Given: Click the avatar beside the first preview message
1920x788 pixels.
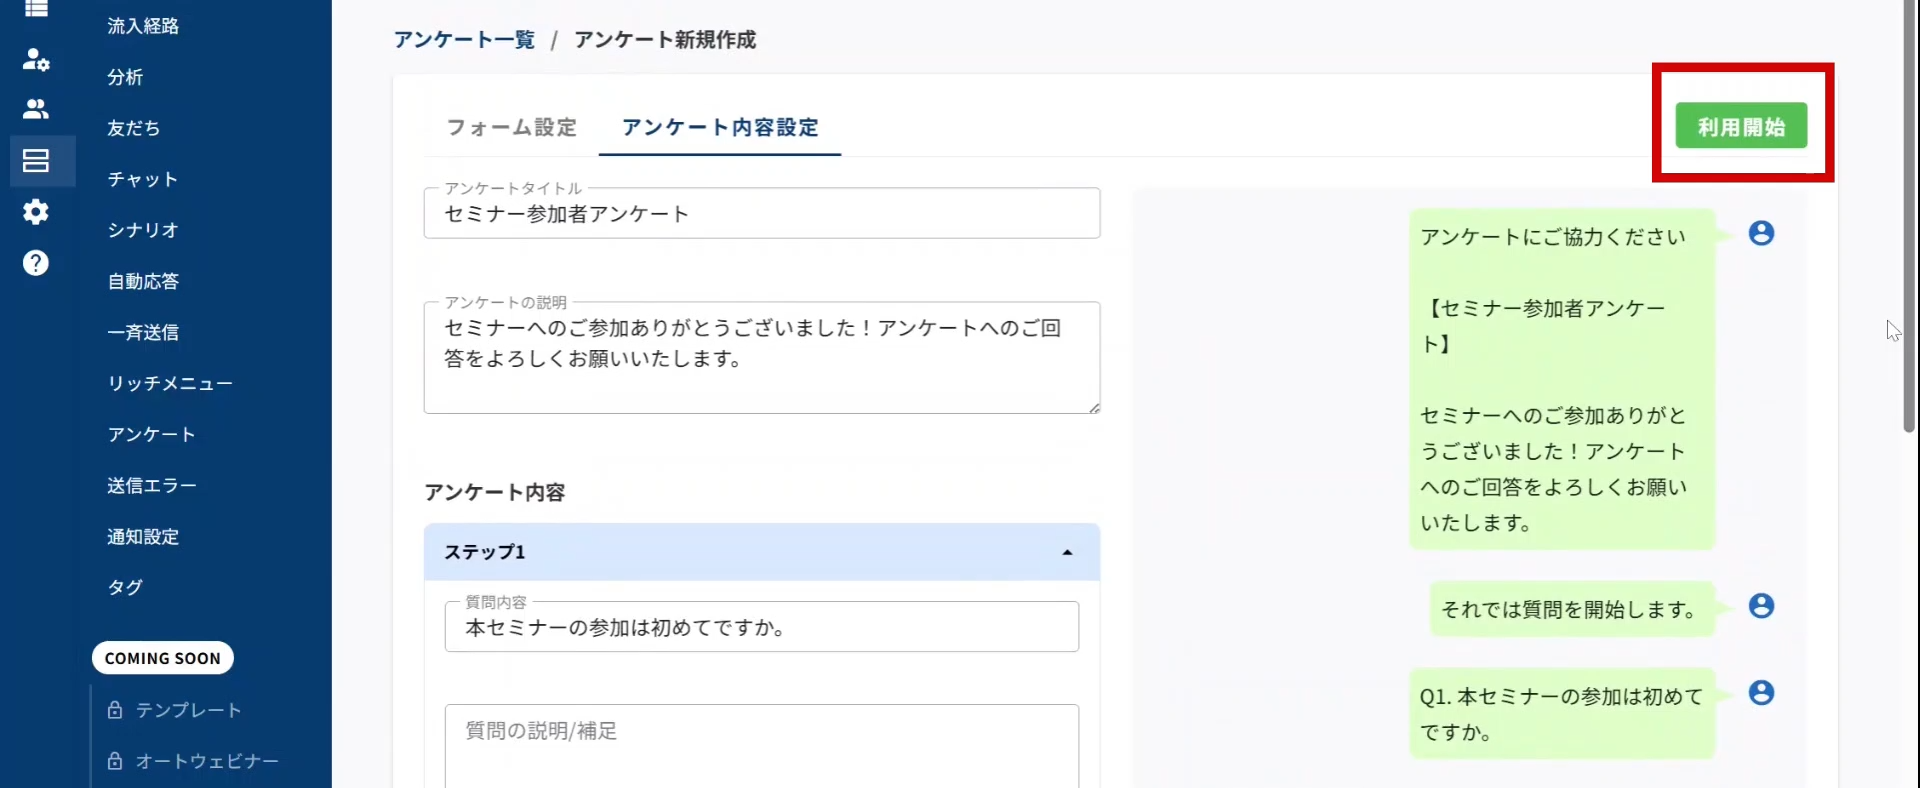Looking at the screenshot, I should point(1761,233).
